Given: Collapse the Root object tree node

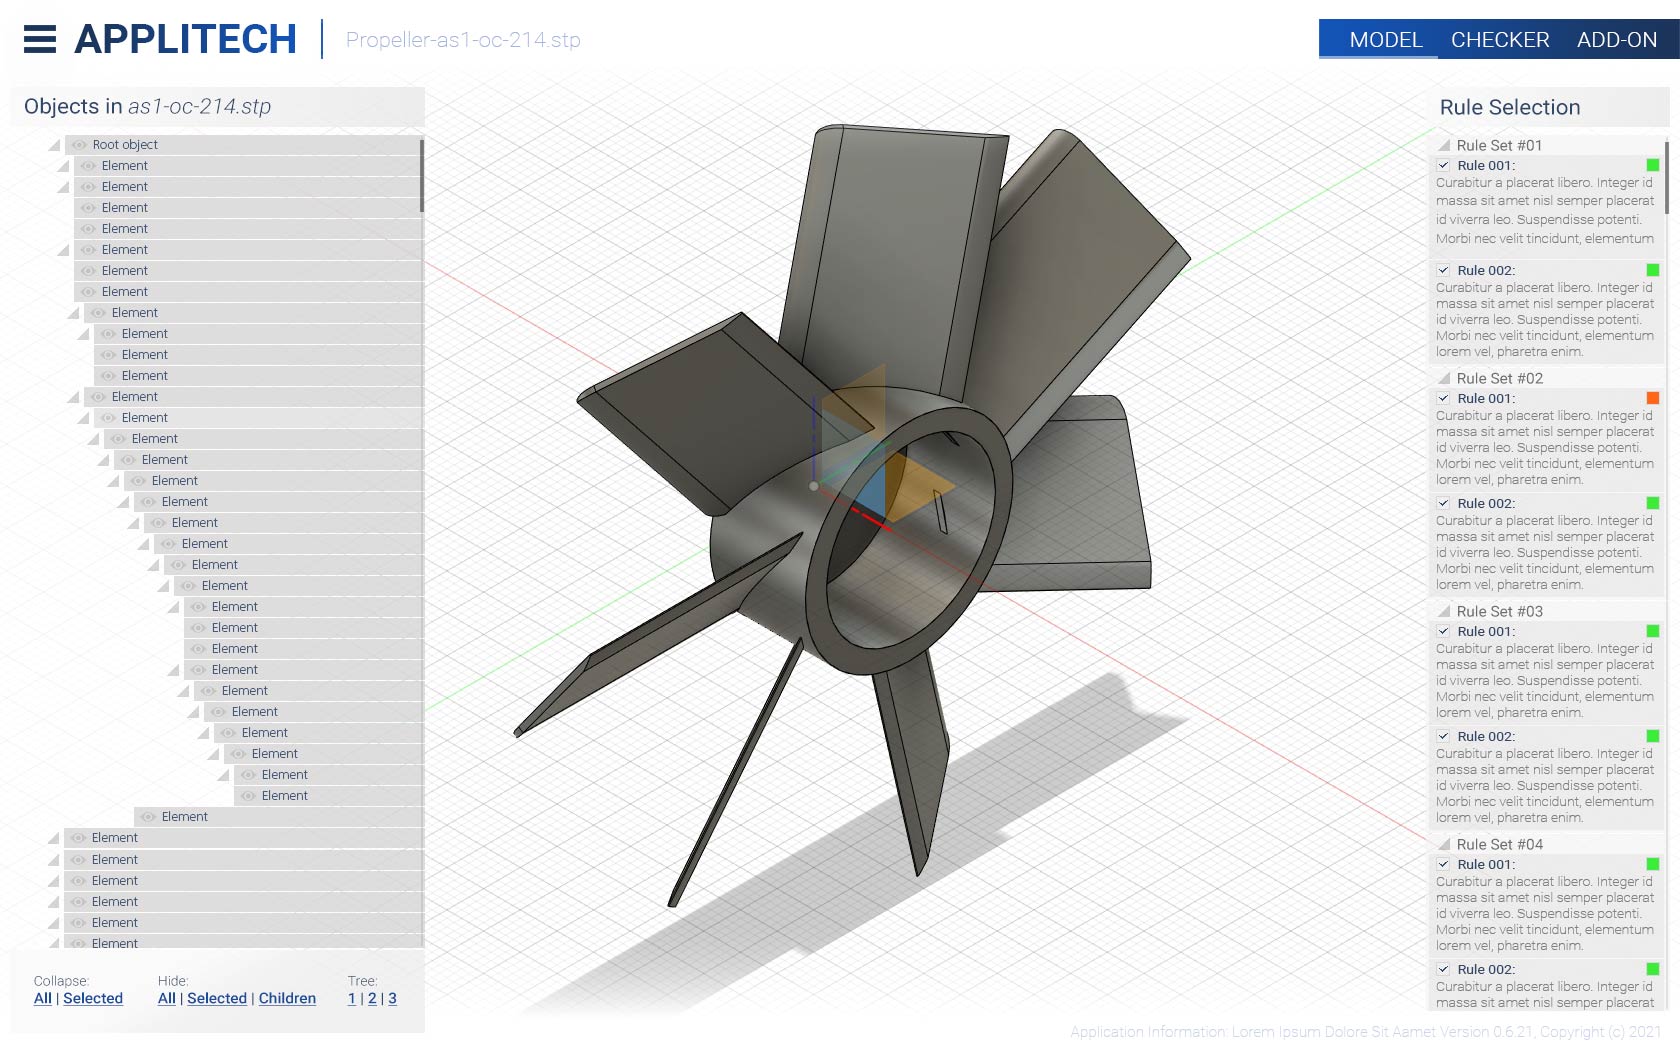Looking at the screenshot, I should tap(54, 145).
